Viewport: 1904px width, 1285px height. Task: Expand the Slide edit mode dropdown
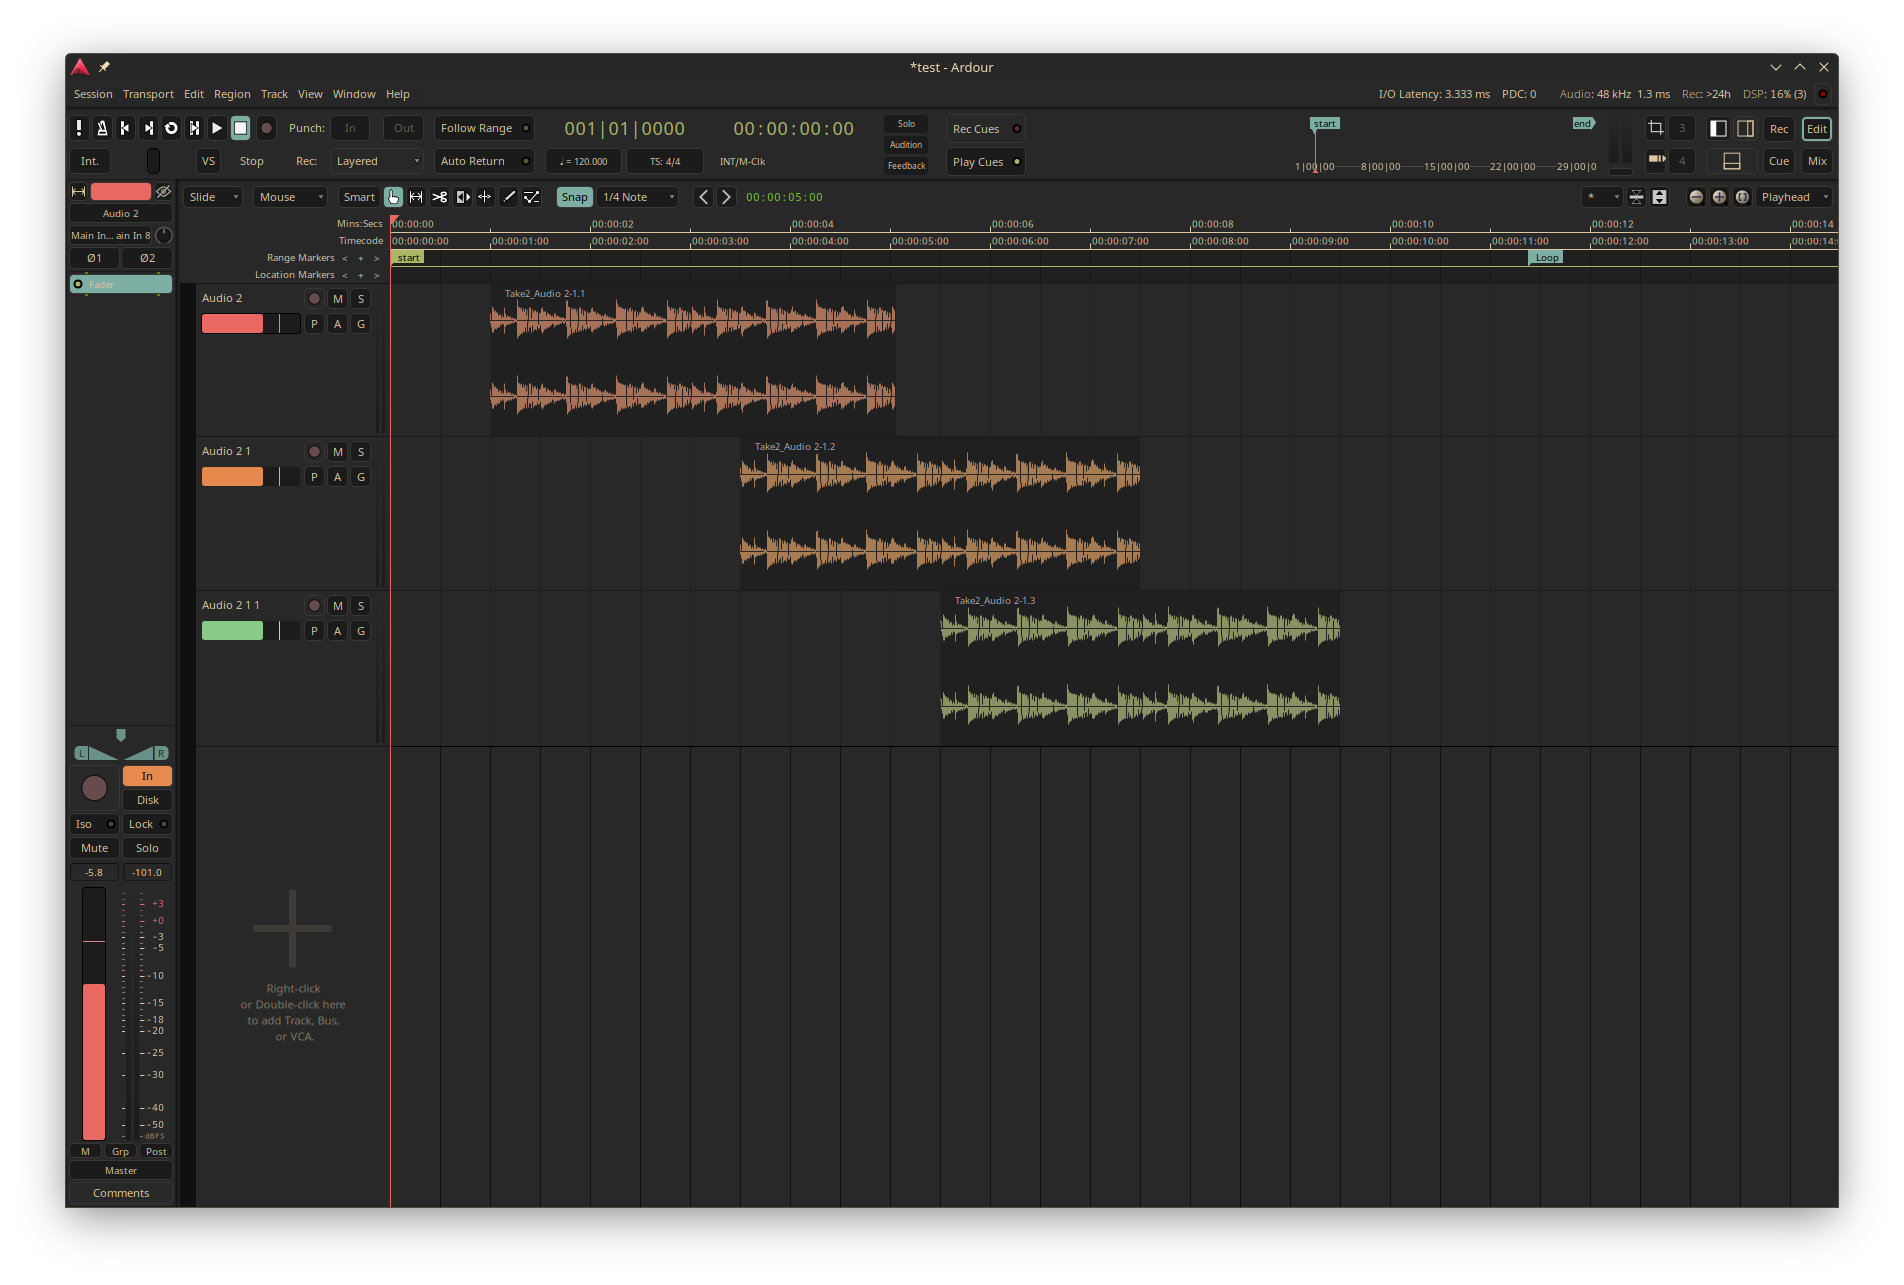pos(213,197)
